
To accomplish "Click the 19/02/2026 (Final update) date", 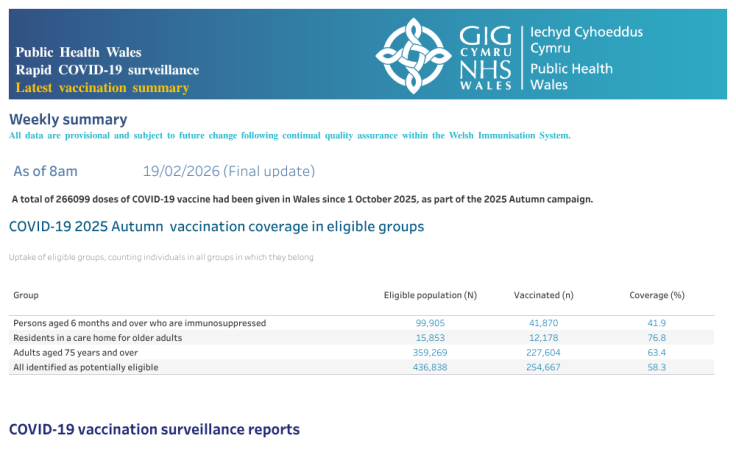I will pyautogui.click(x=229, y=171).
